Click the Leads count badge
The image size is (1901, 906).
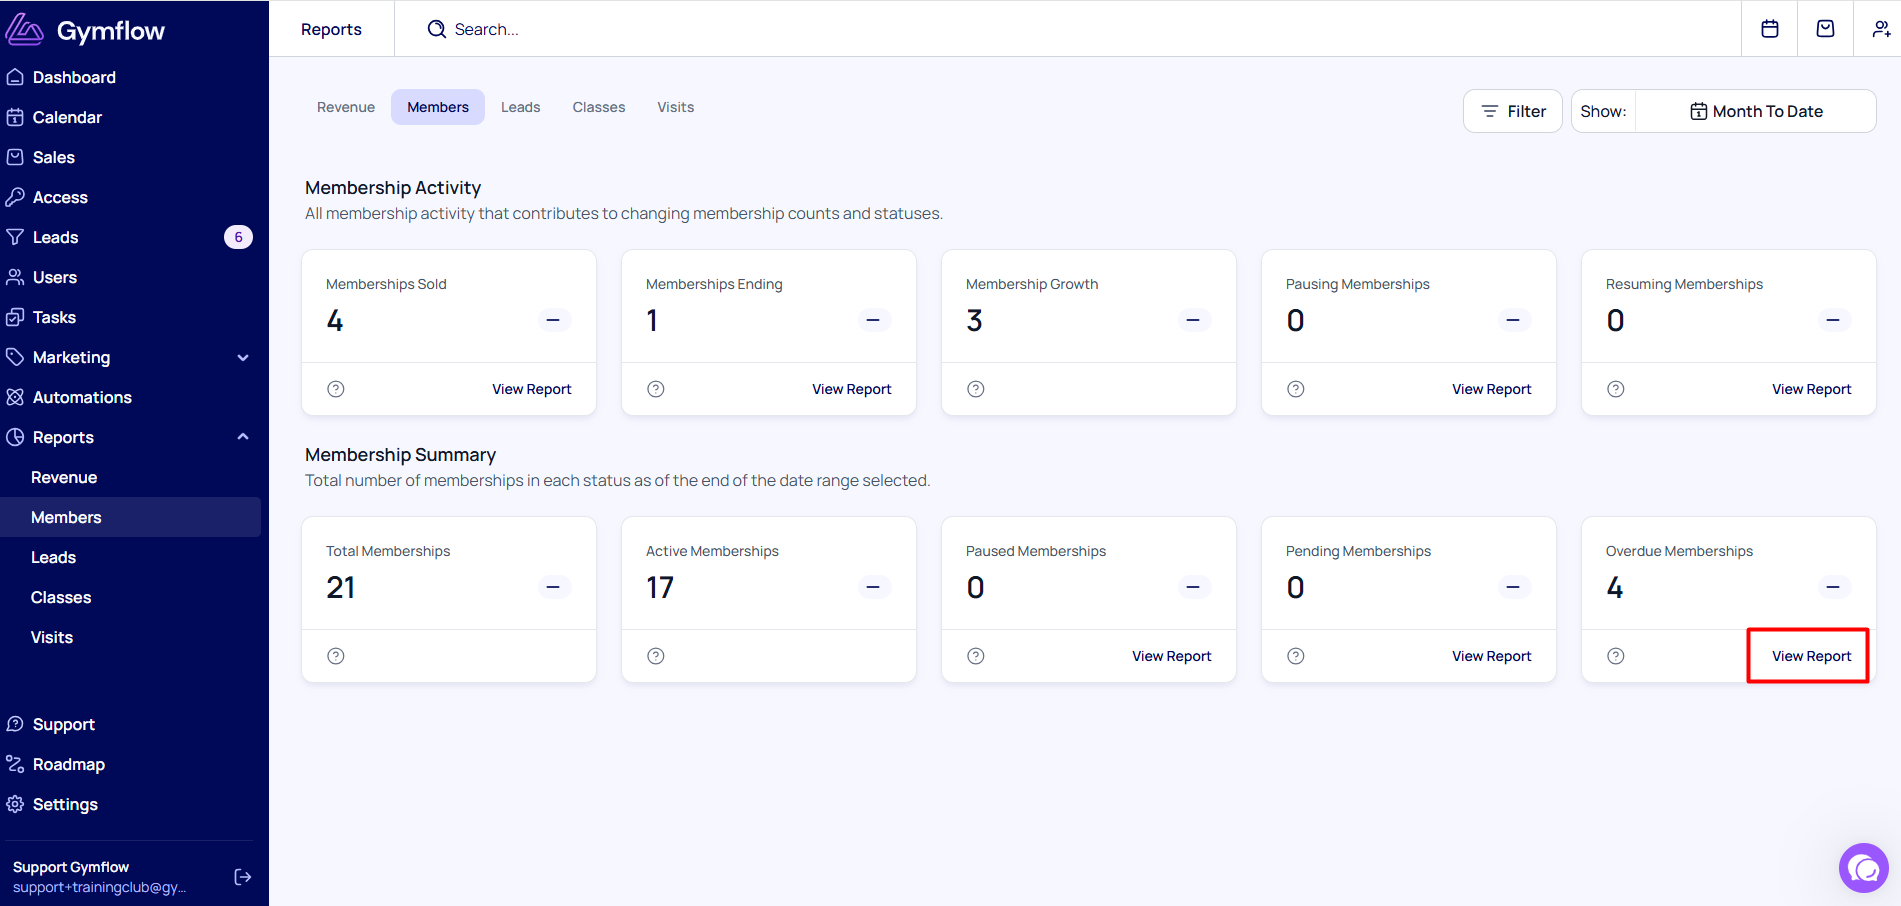pyautogui.click(x=238, y=237)
